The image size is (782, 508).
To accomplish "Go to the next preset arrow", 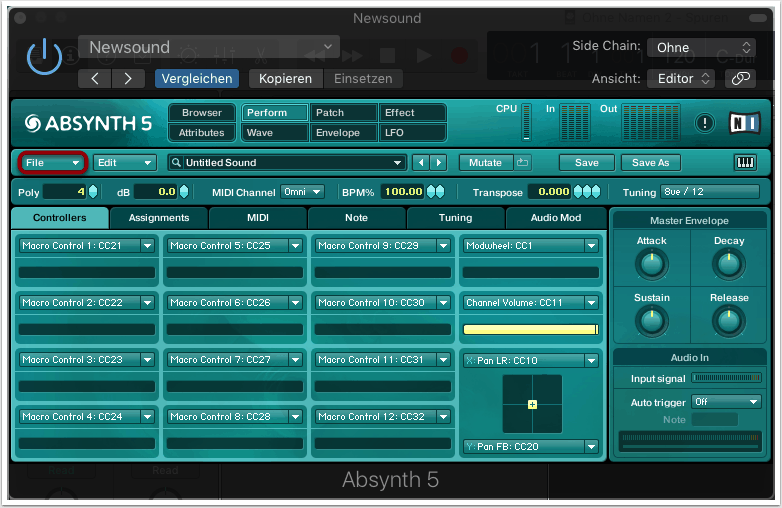I will (x=438, y=162).
